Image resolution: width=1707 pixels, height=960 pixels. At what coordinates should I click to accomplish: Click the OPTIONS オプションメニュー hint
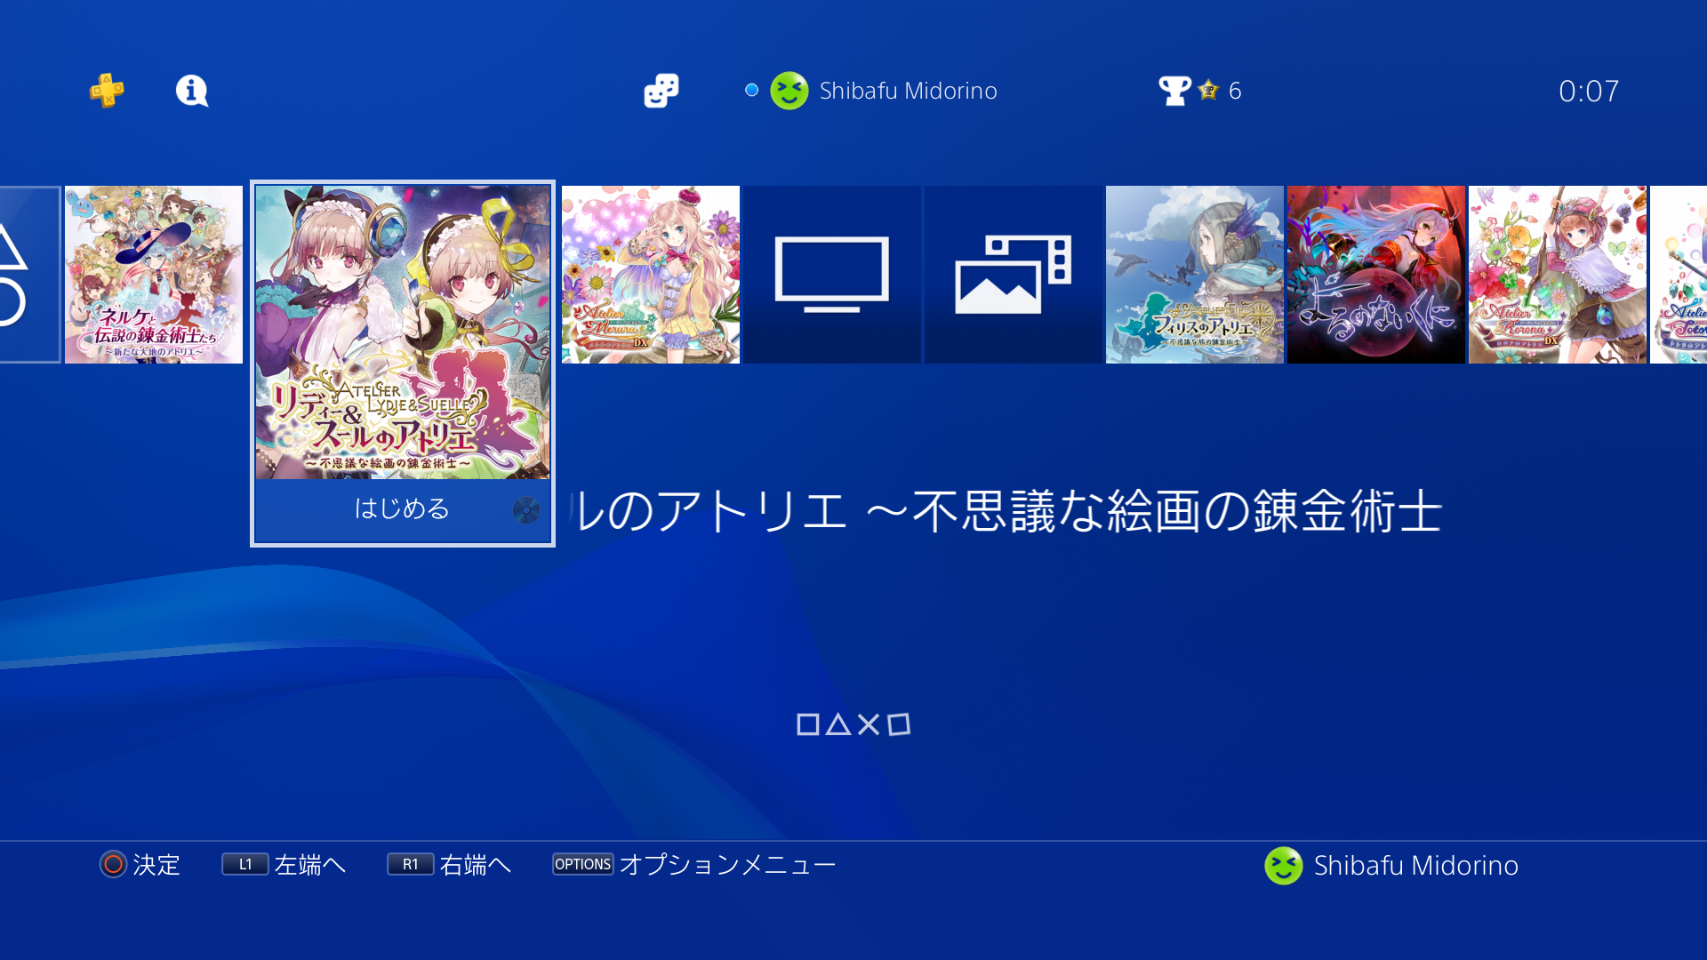click(694, 865)
